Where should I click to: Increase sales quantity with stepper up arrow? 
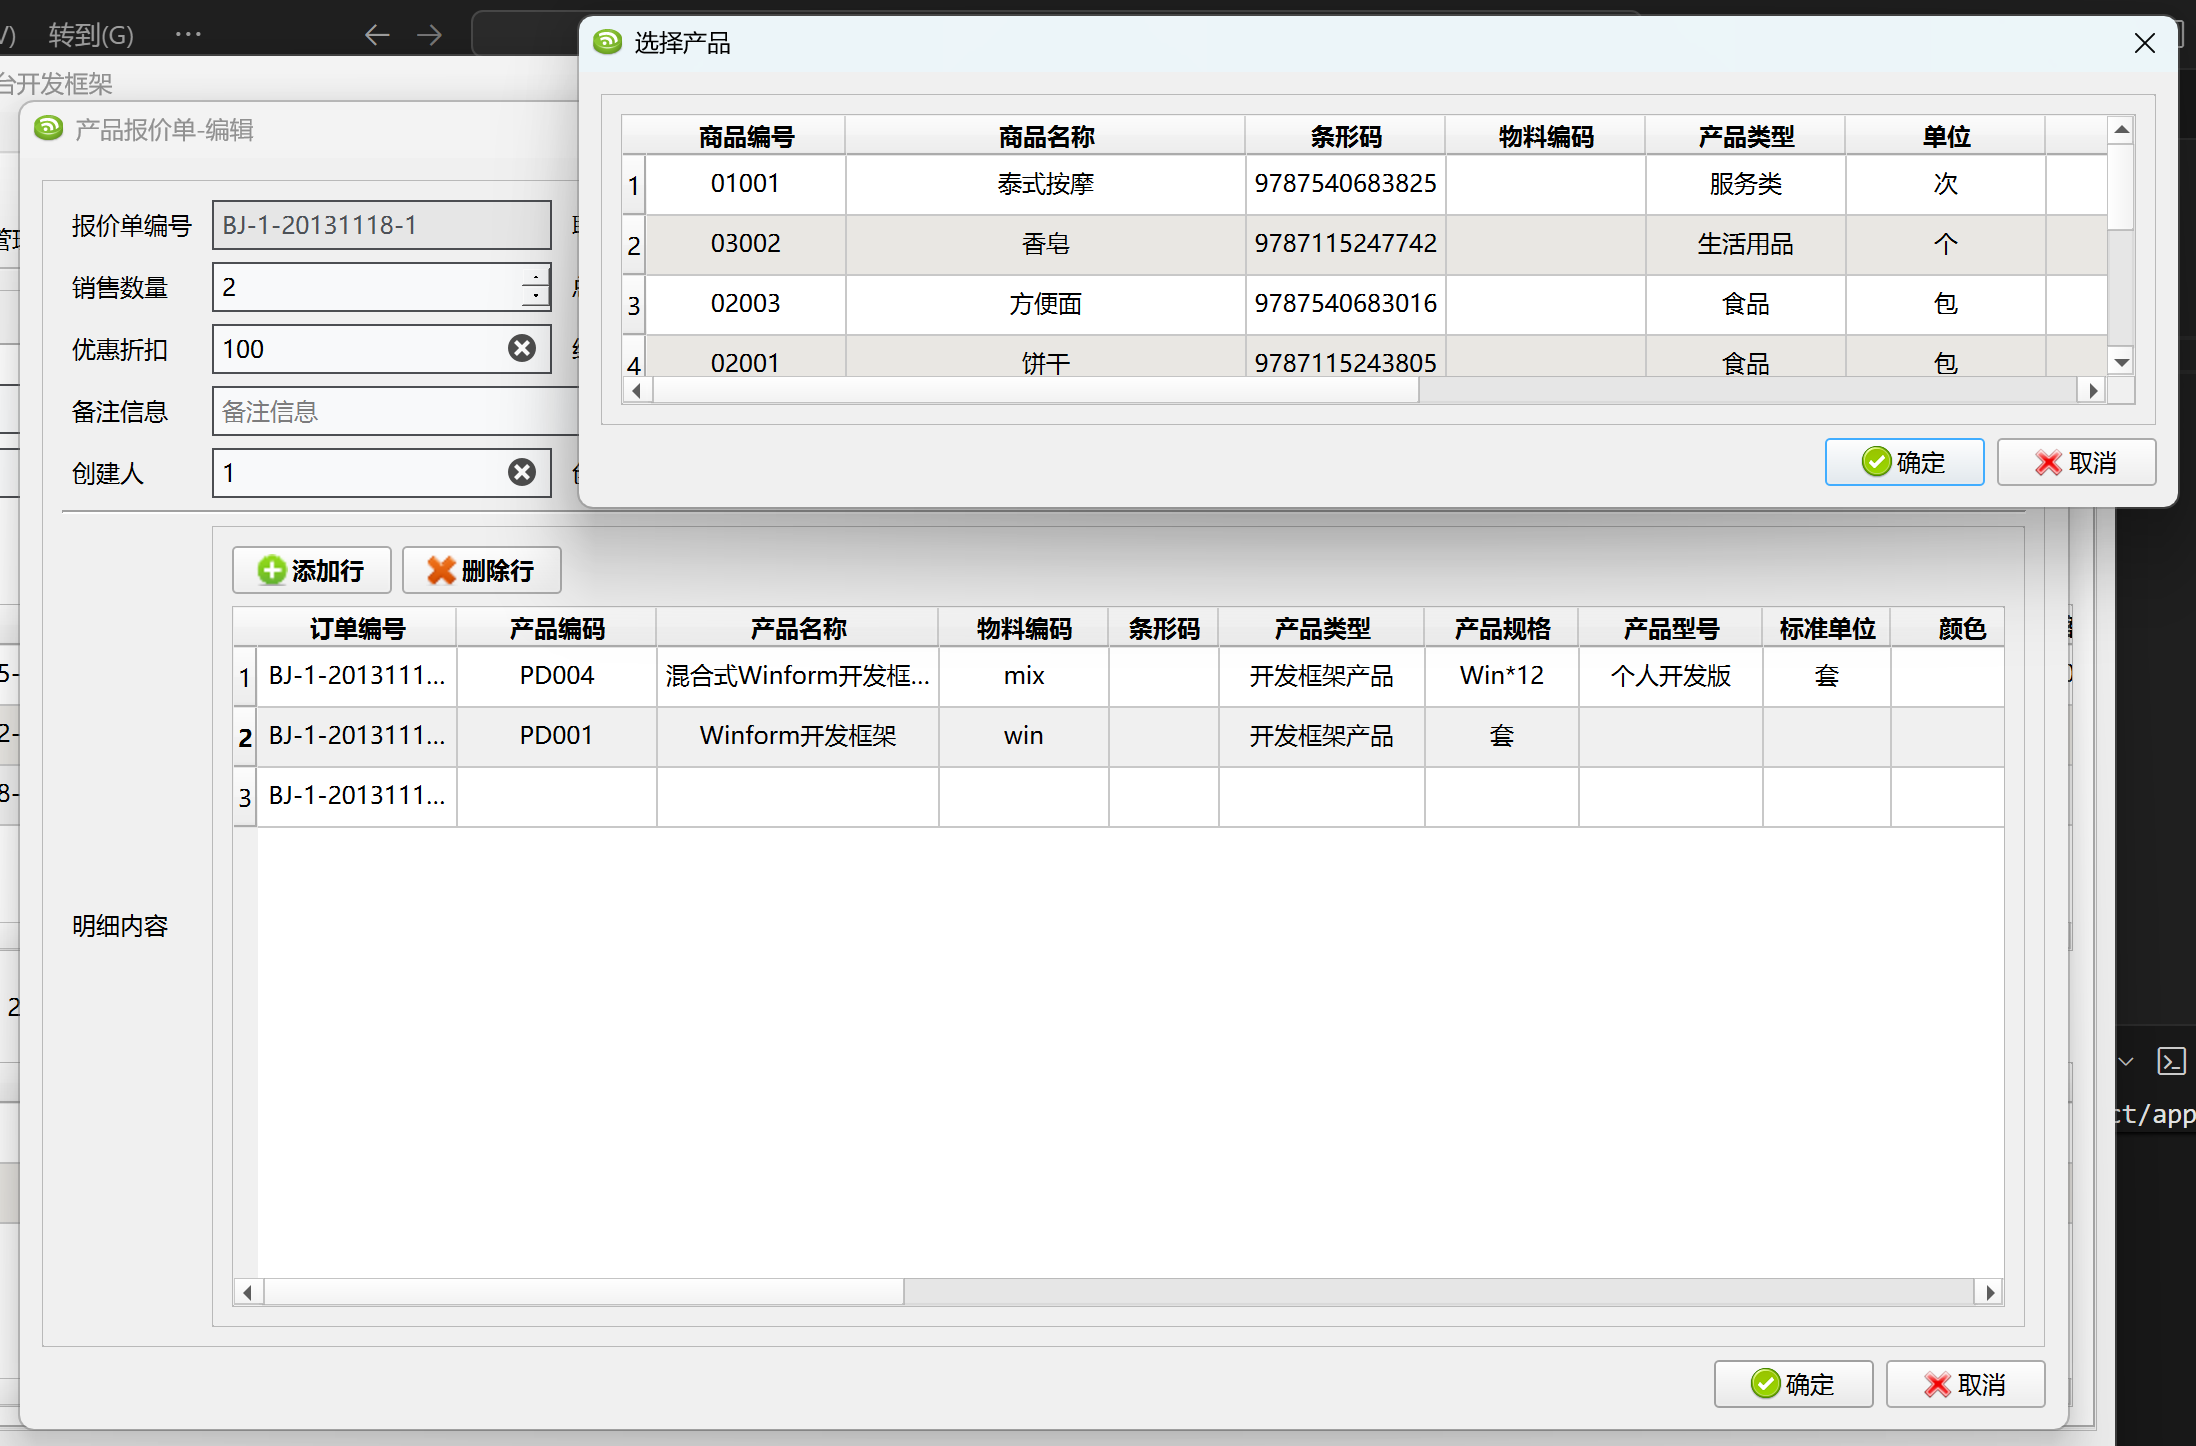click(x=536, y=277)
